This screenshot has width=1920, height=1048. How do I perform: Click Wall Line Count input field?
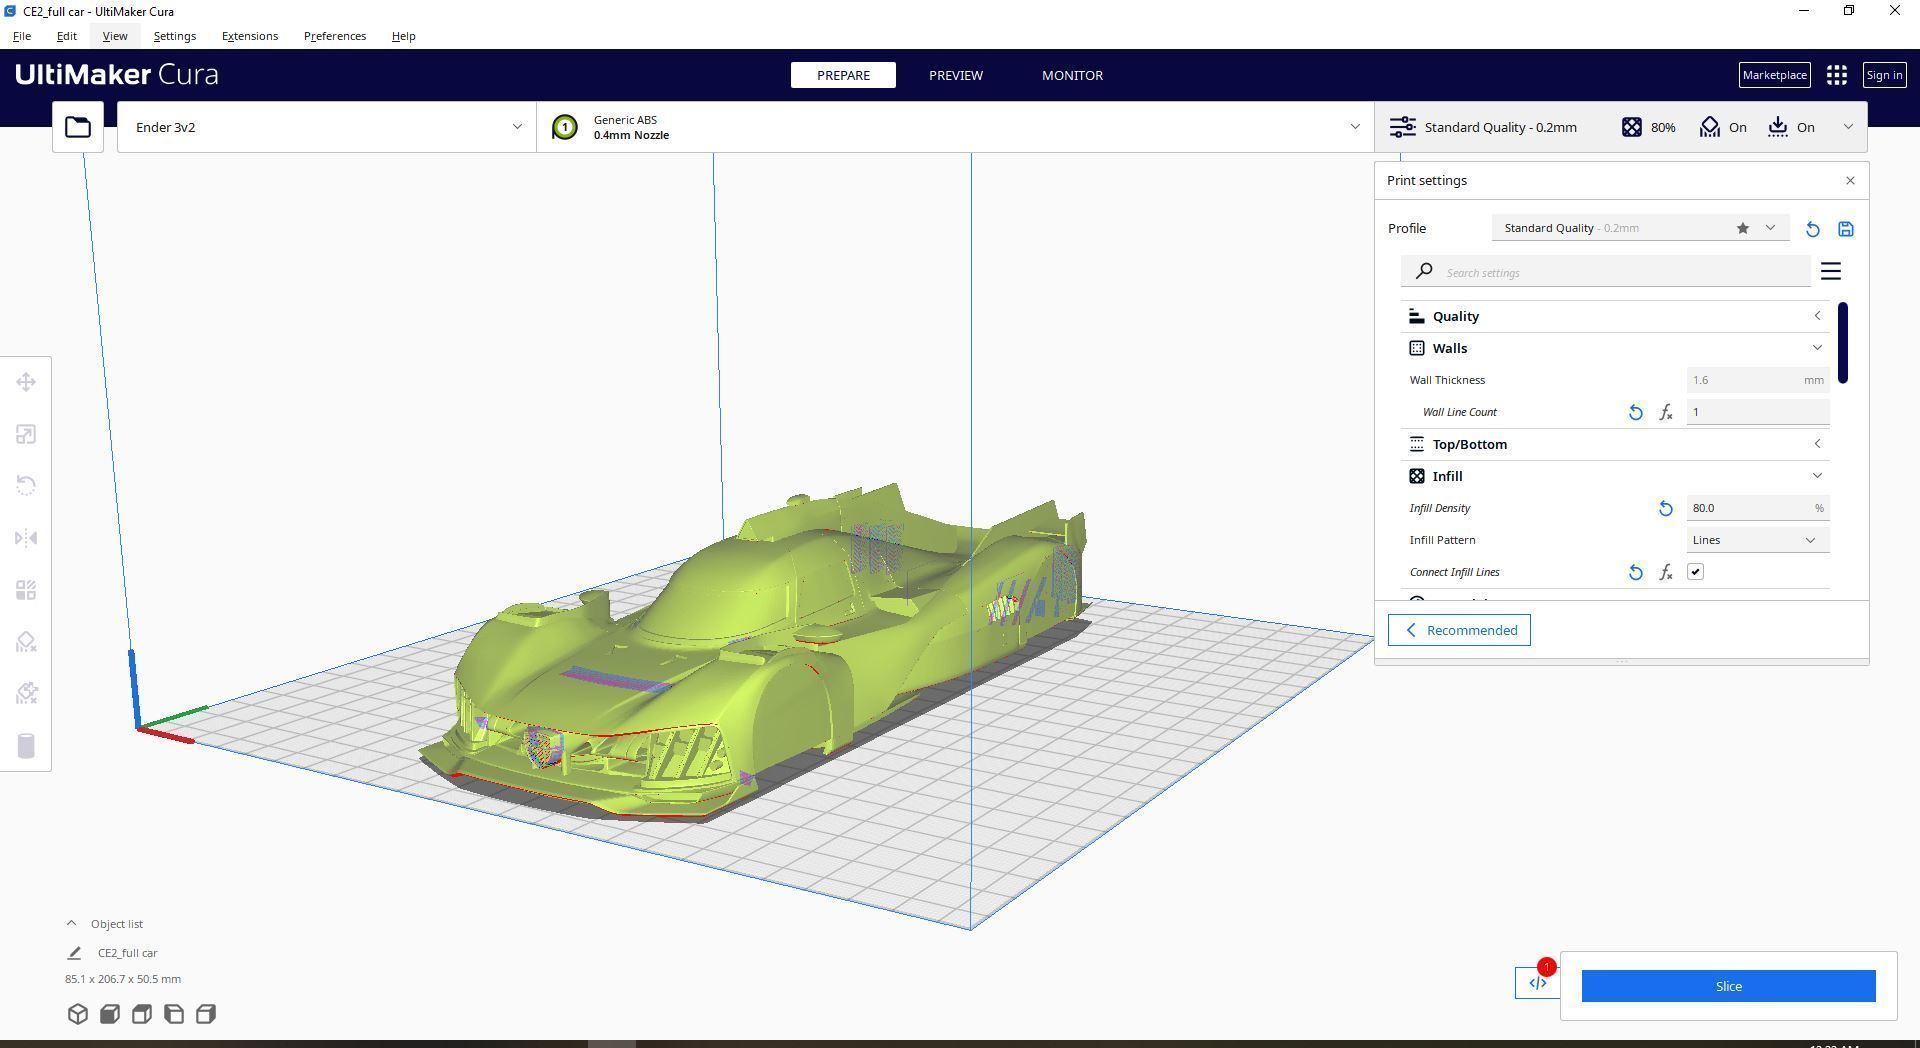[x=1757, y=412]
